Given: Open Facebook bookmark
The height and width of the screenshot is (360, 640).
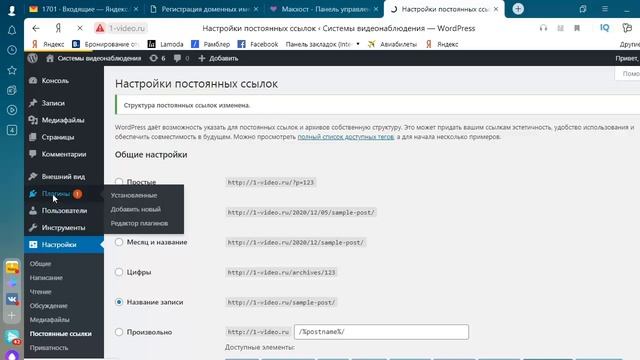Looking at the screenshot, I should point(258,44).
